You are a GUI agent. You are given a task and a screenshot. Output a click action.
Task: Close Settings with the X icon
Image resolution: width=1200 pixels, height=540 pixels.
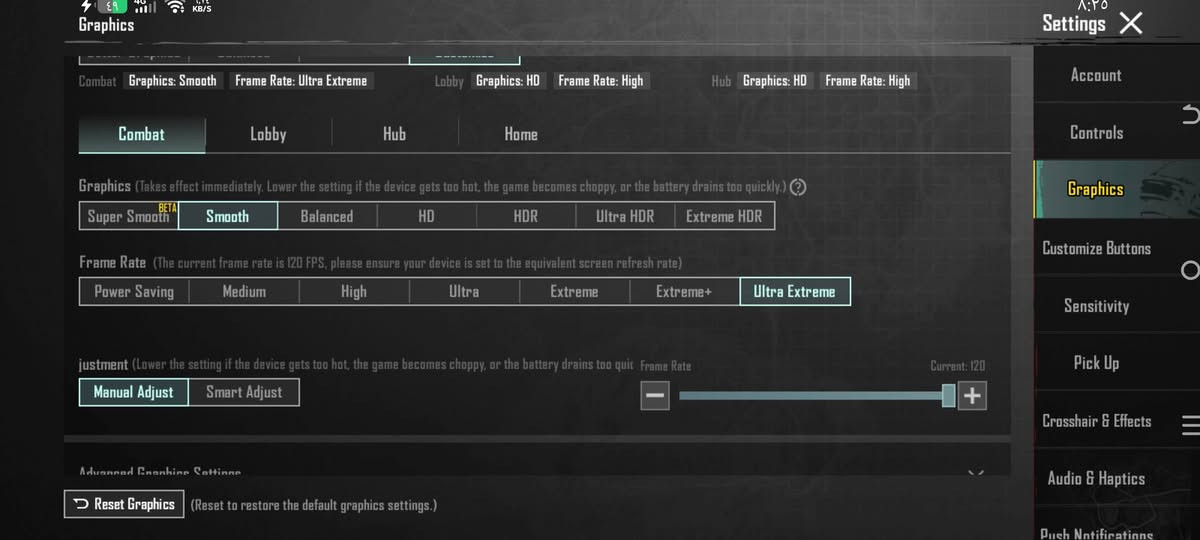coord(1131,24)
